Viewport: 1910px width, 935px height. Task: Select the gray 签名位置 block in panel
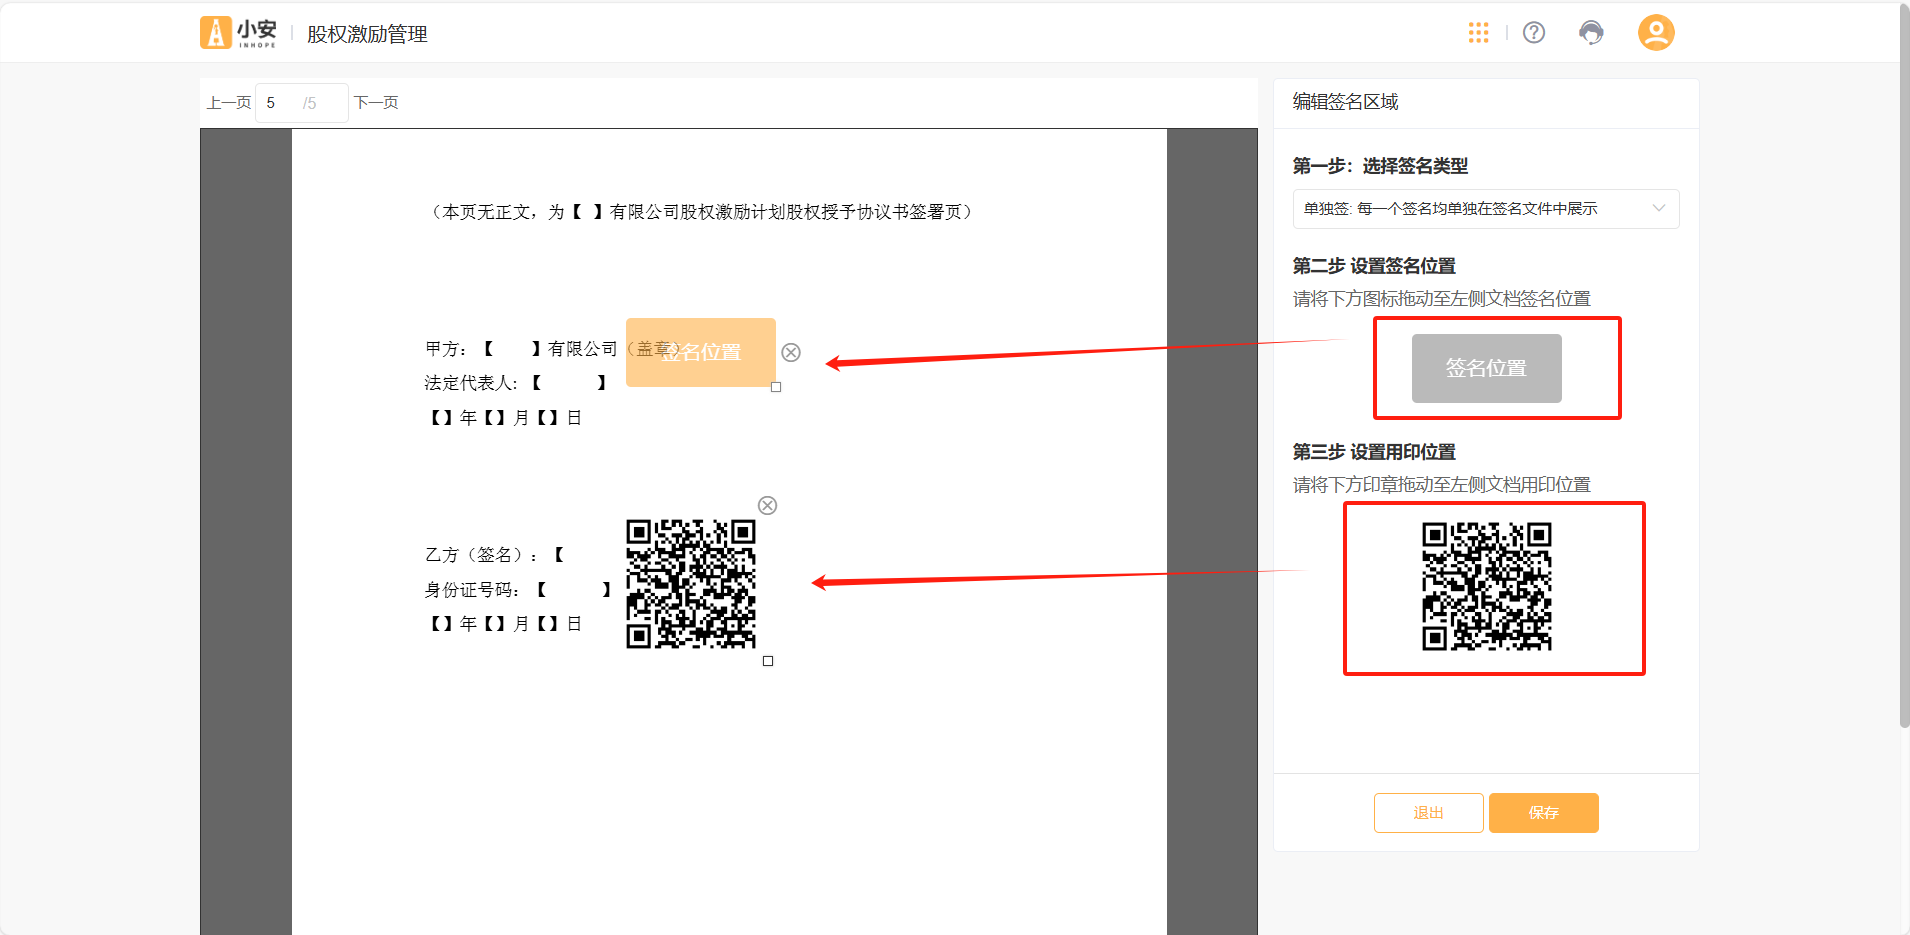pyautogui.click(x=1486, y=368)
